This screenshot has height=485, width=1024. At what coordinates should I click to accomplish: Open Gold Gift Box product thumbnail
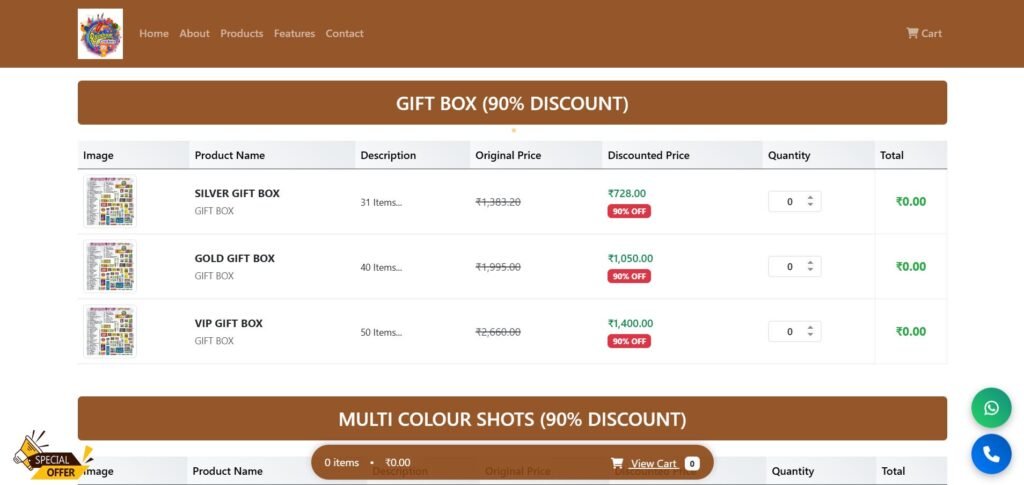coord(110,267)
